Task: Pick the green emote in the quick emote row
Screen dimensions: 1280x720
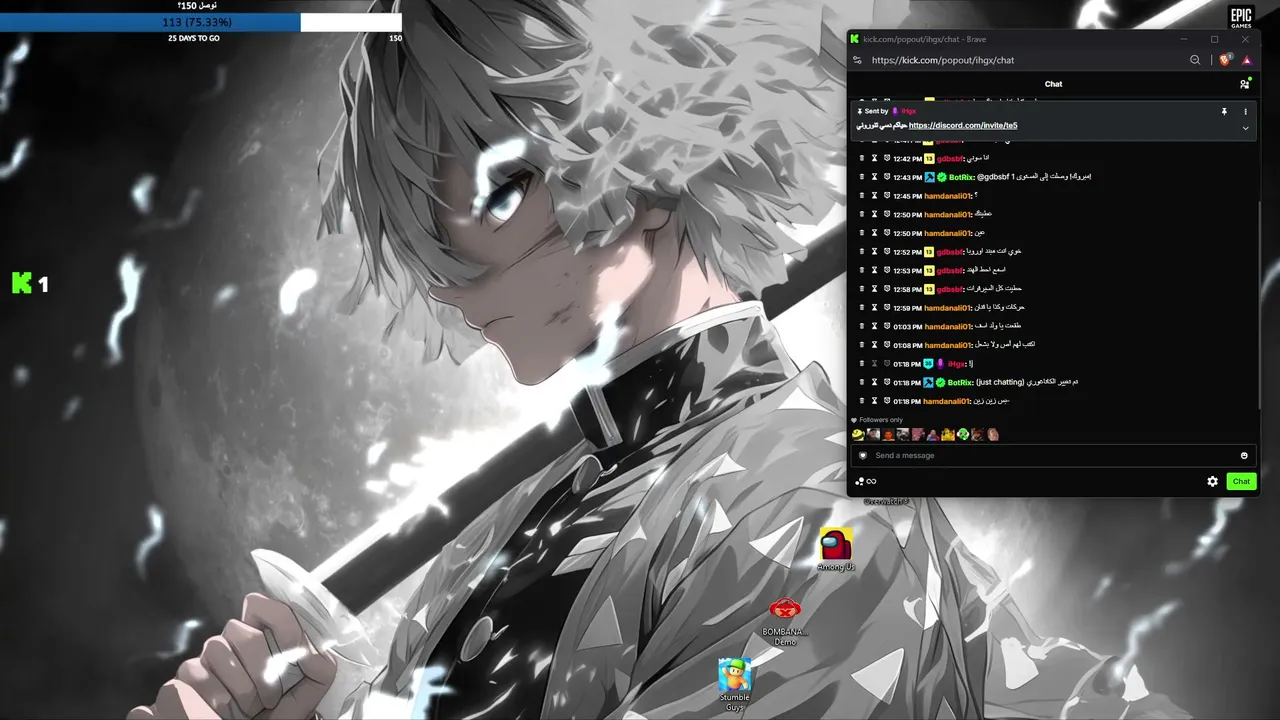Action: click(962, 434)
